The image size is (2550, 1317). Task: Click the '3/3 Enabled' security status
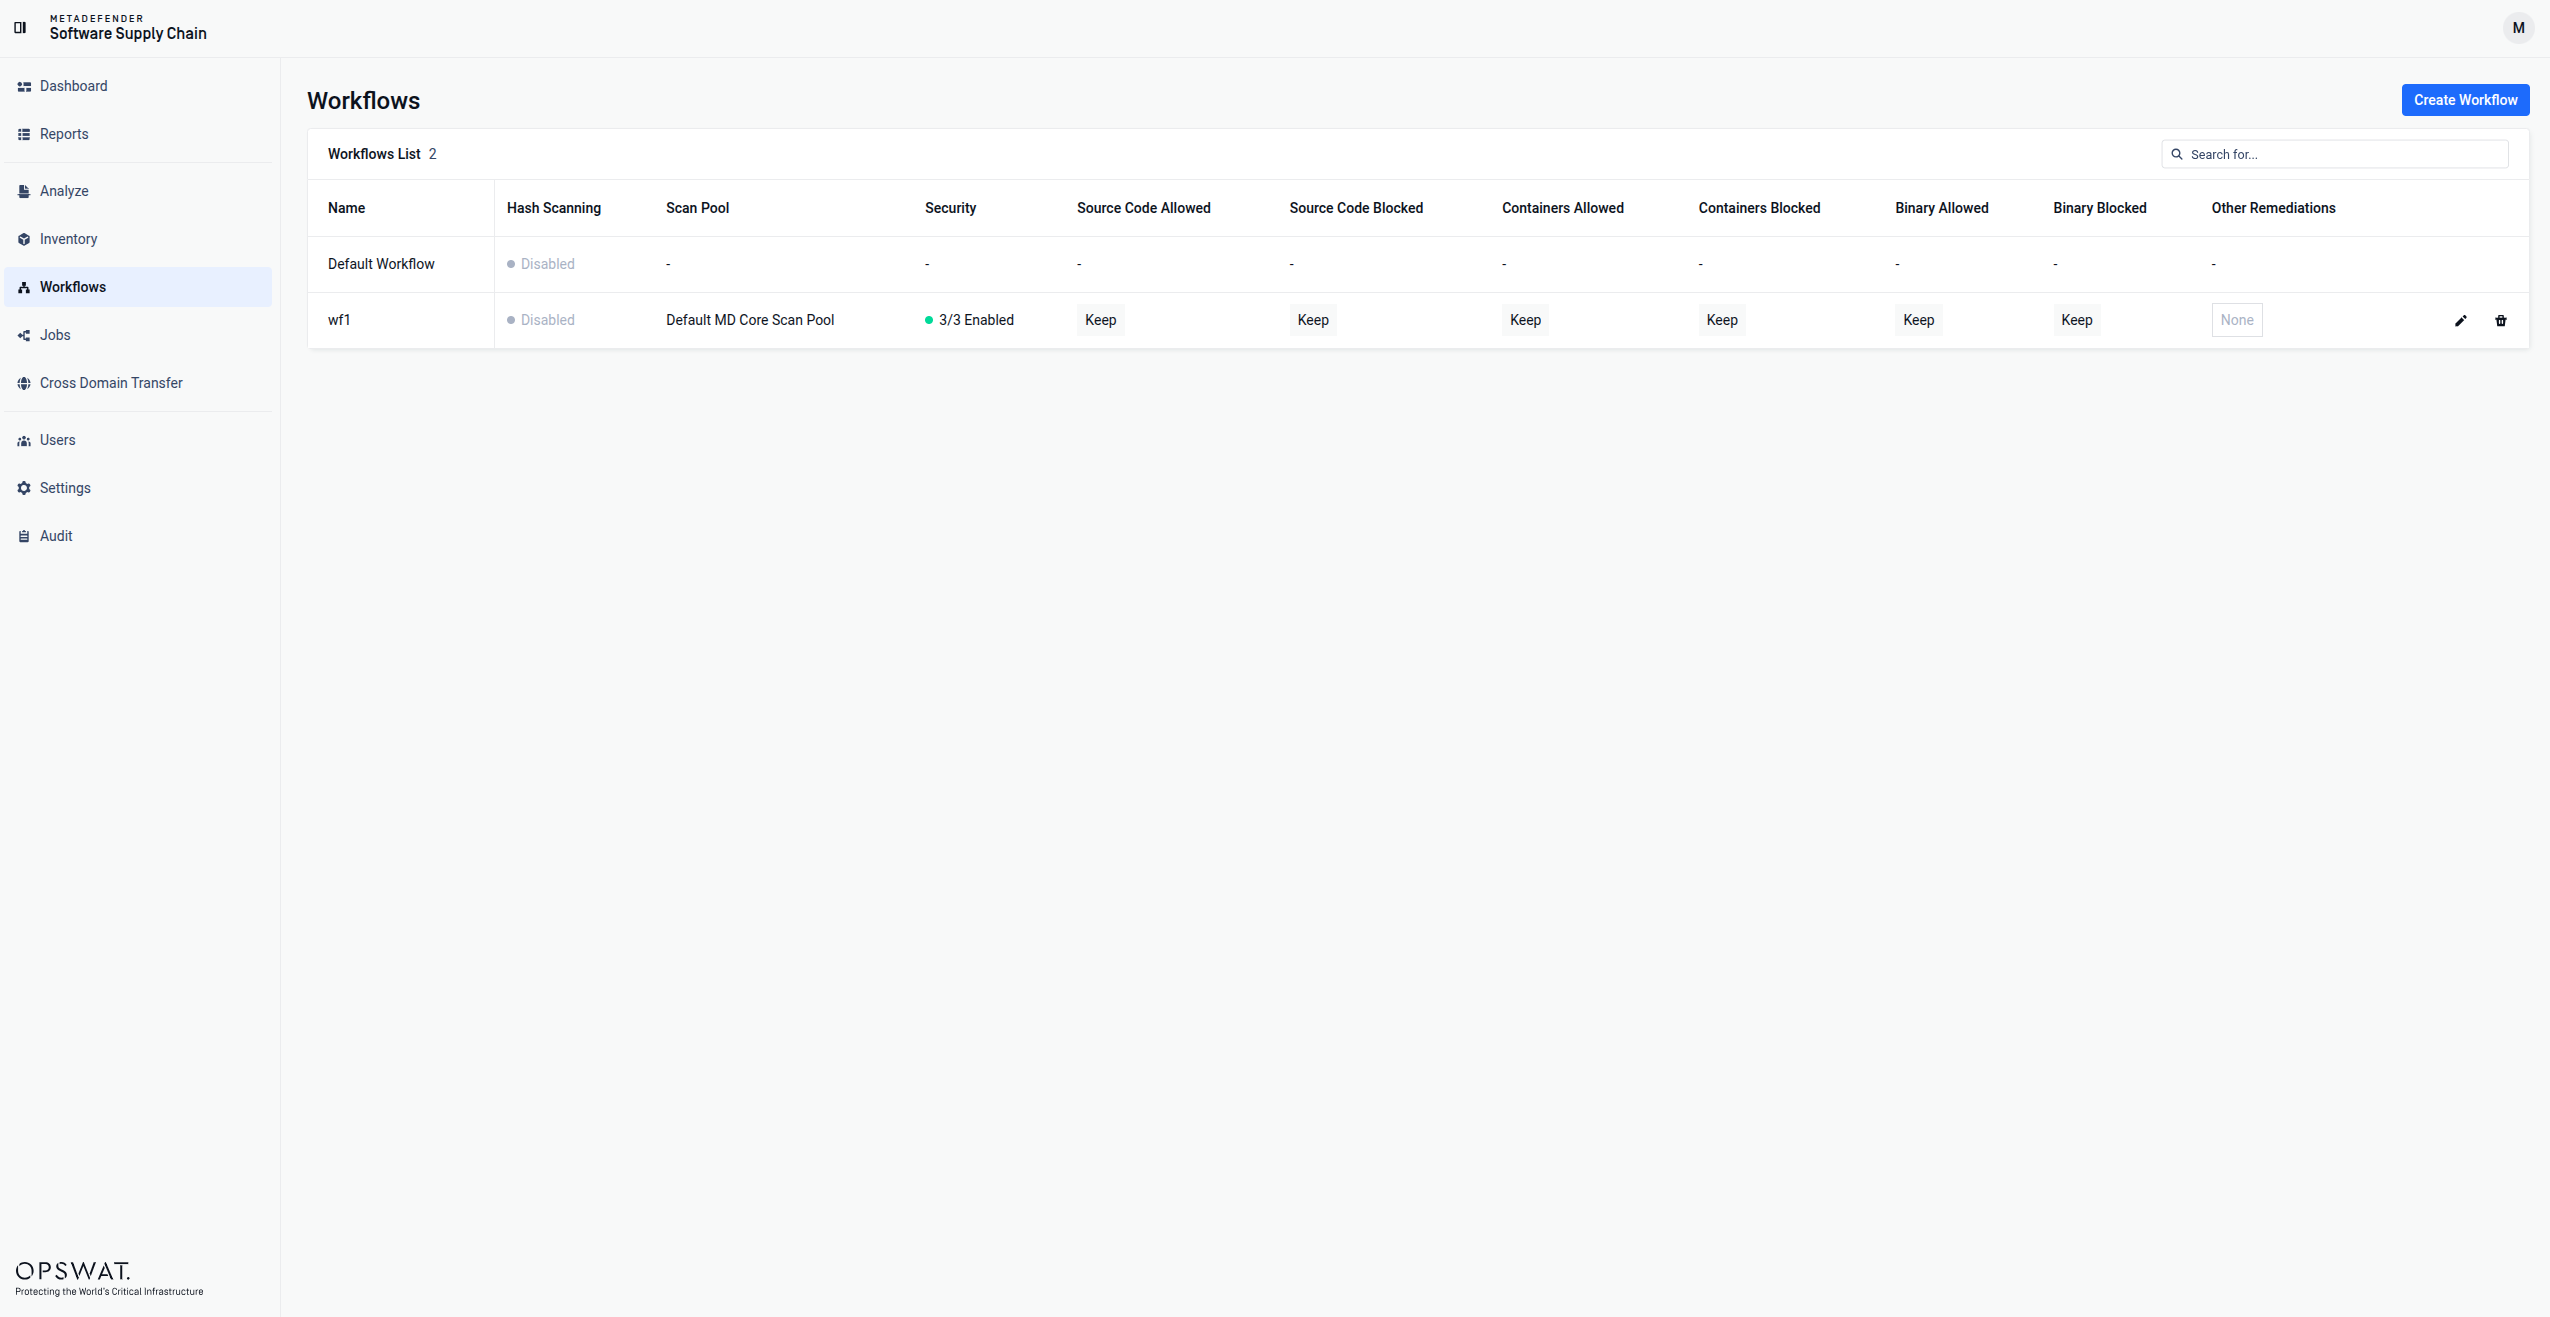coord(969,320)
